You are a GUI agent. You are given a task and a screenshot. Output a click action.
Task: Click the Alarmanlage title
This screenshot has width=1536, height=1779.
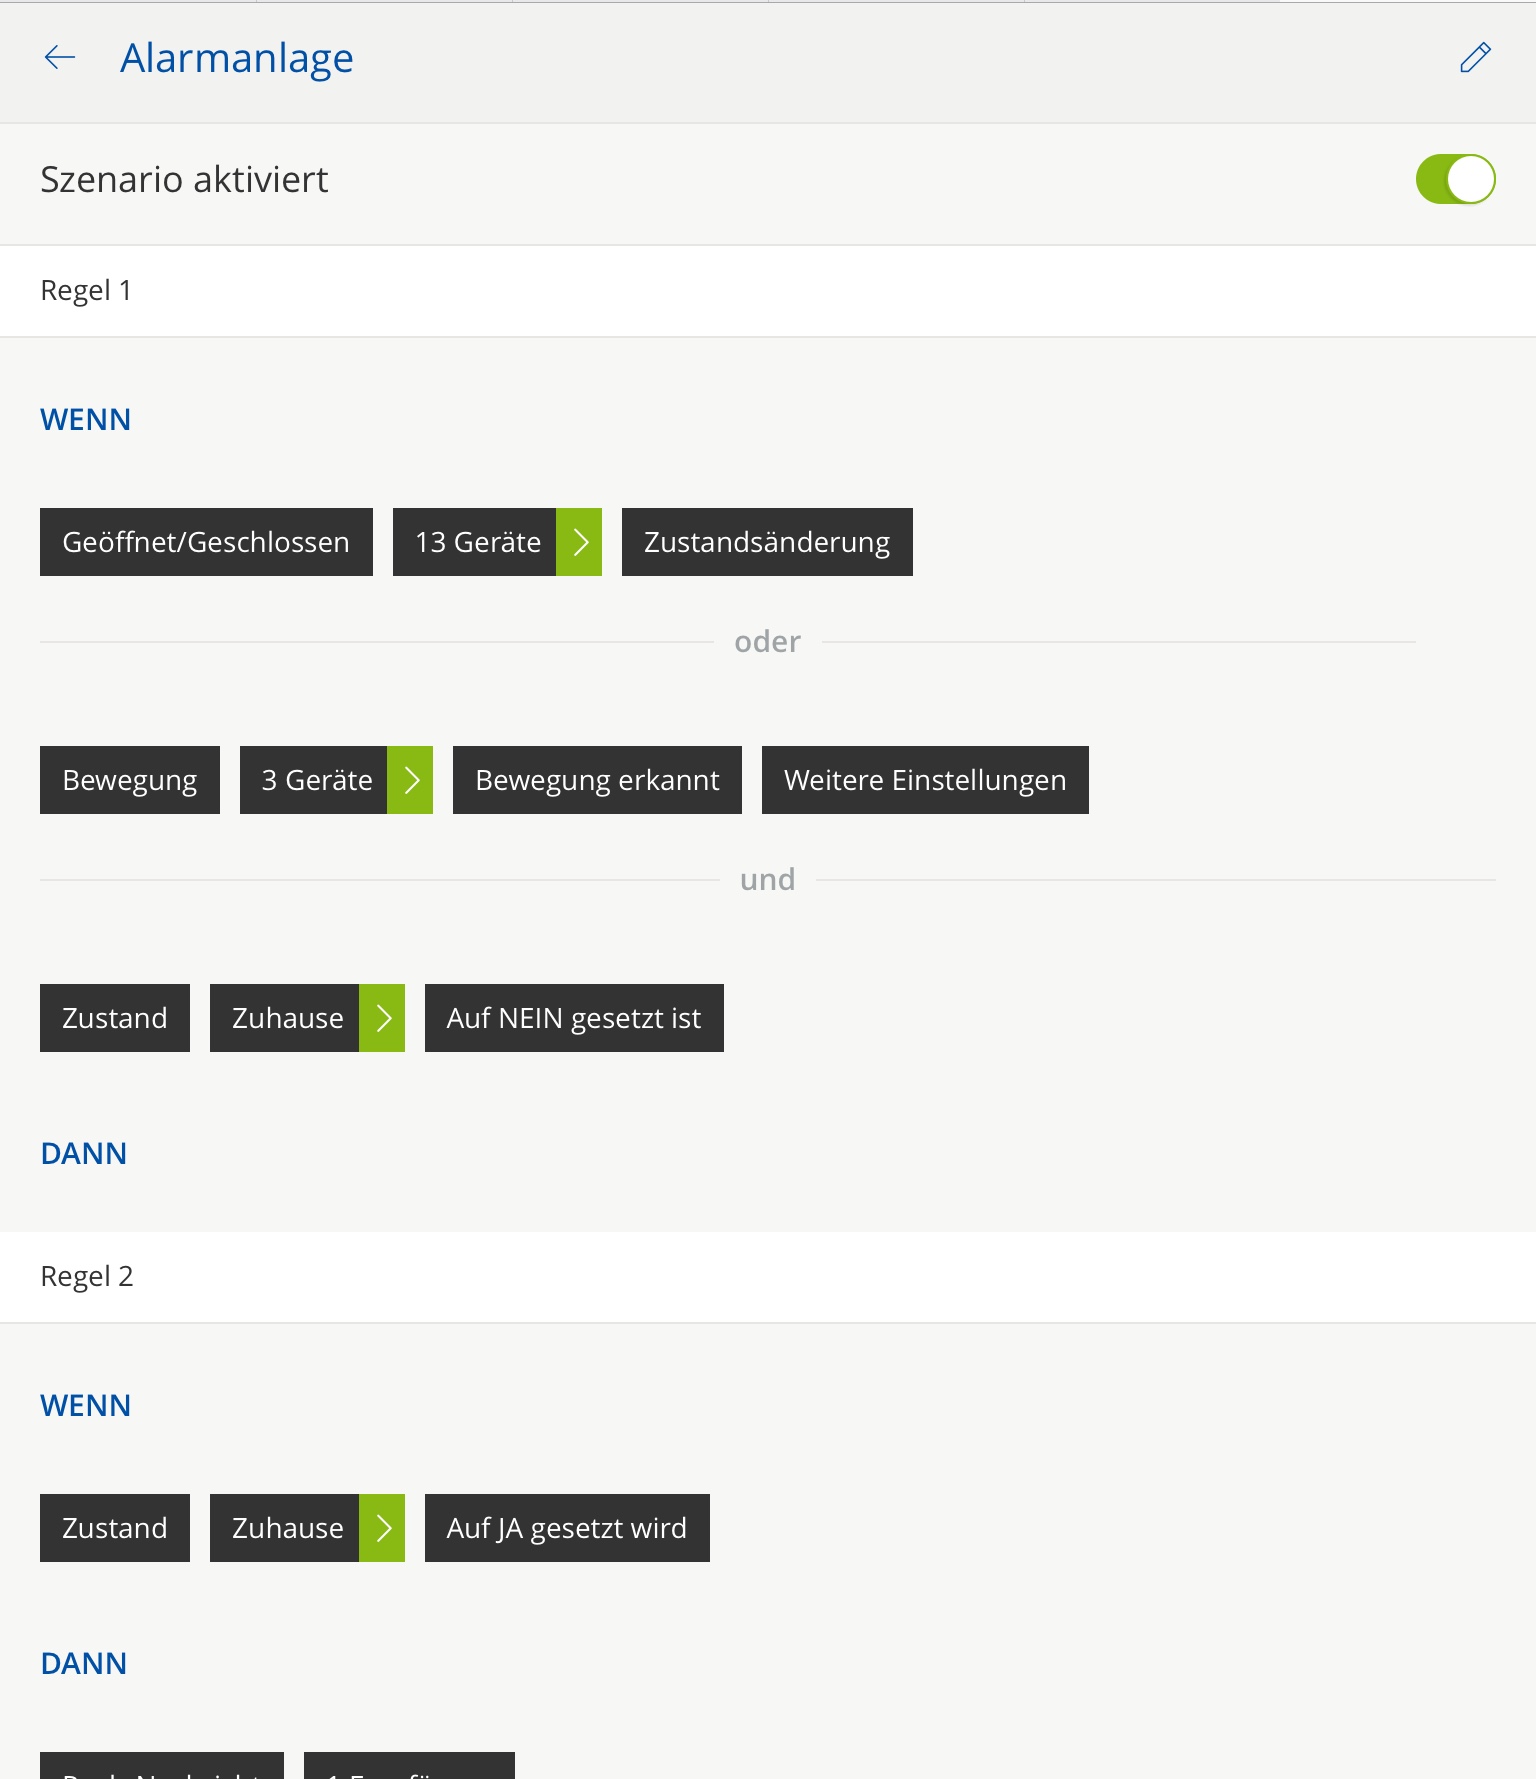click(x=237, y=58)
